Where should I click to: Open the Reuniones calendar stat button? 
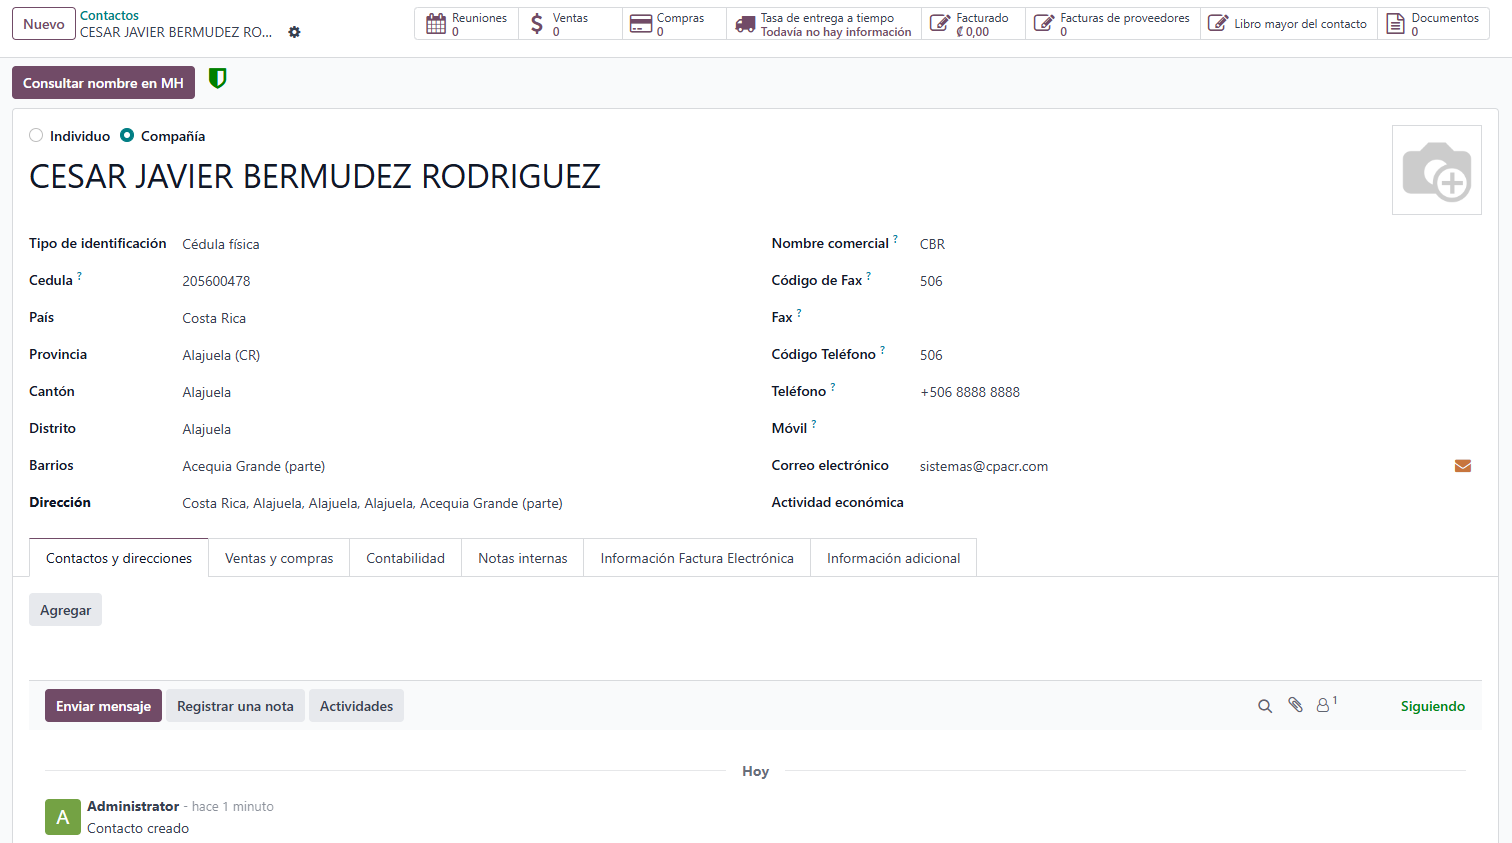point(466,24)
